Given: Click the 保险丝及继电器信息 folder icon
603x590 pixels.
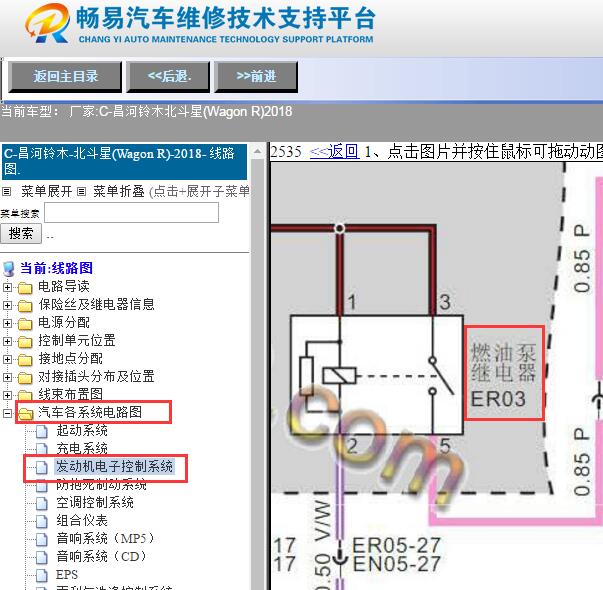Looking at the screenshot, I should (25, 305).
